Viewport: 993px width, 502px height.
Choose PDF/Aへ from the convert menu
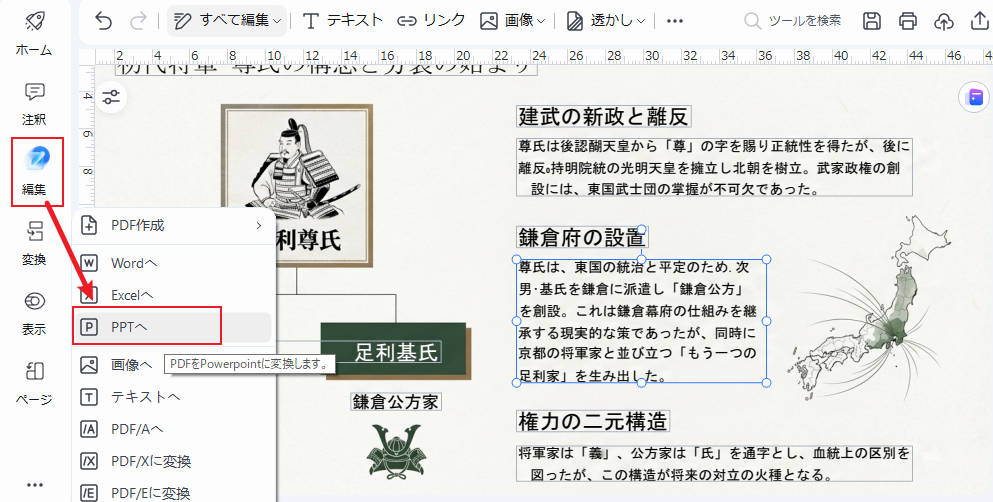172,429
